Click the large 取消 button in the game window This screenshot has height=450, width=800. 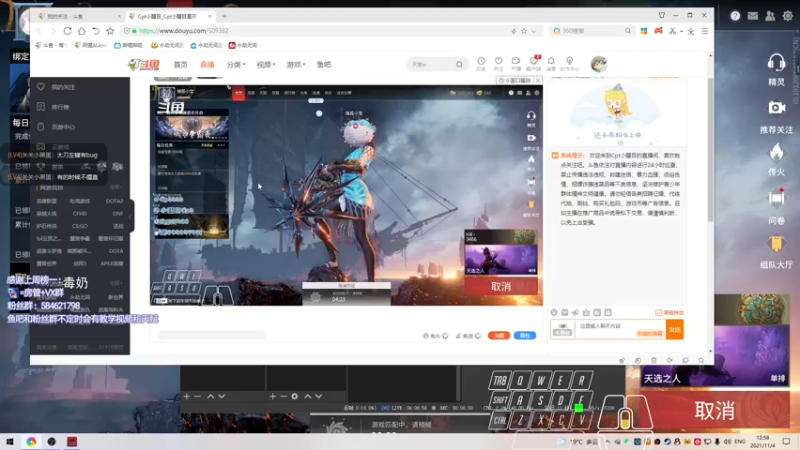coord(715,410)
